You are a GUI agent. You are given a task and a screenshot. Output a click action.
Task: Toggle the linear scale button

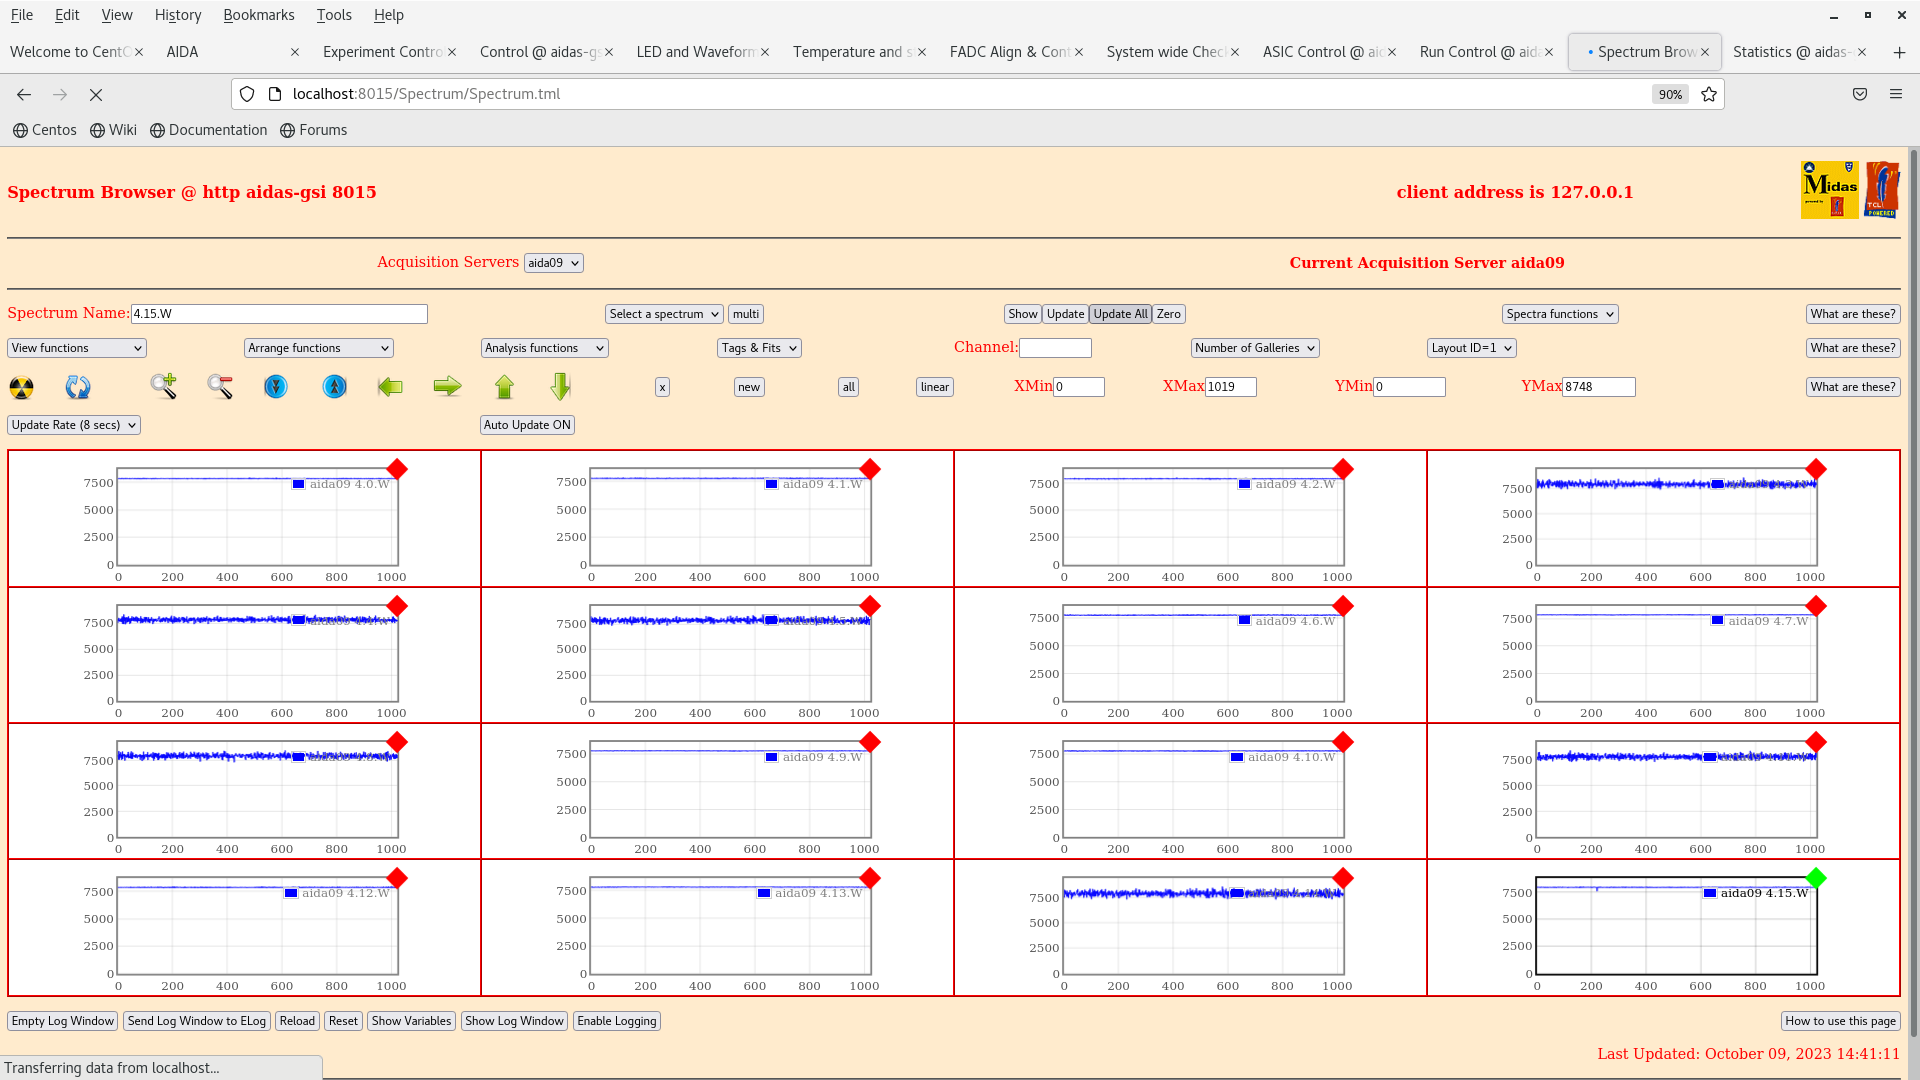point(934,387)
